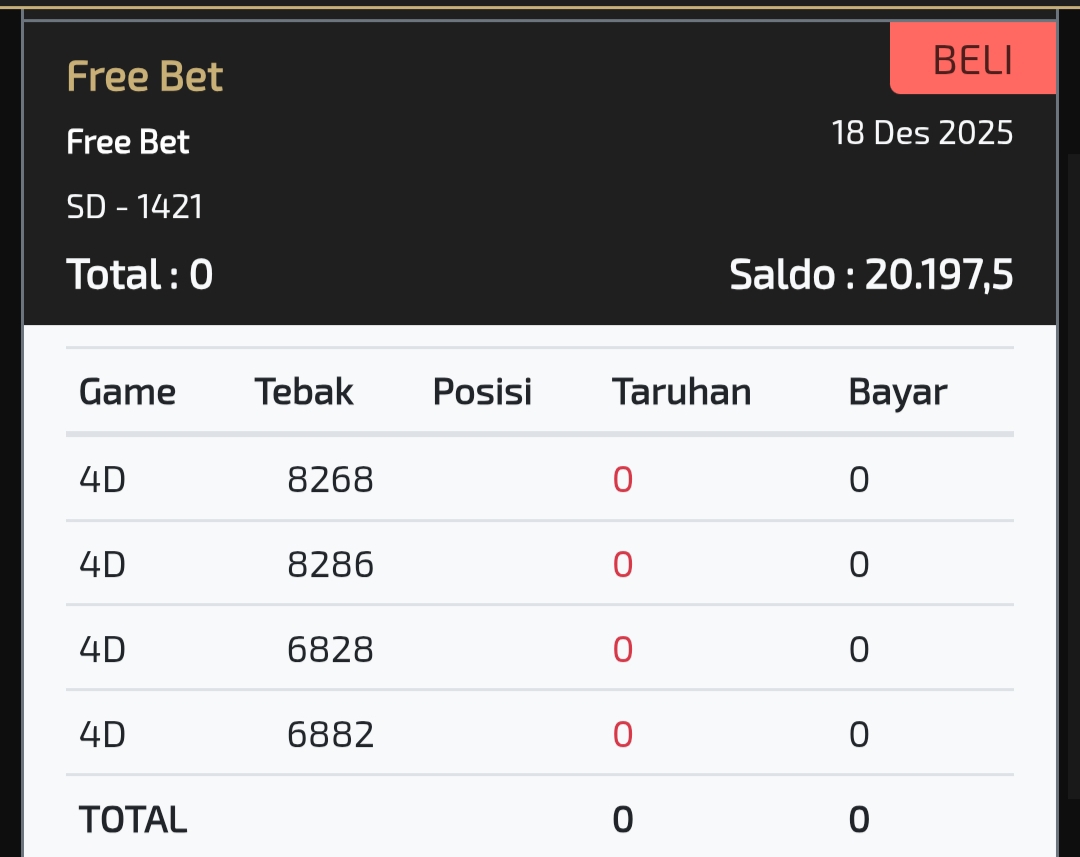Select the white Free Bet subtitle
Image resolution: width=1080 pixels, height=857 pixels.
coord(128,142)
